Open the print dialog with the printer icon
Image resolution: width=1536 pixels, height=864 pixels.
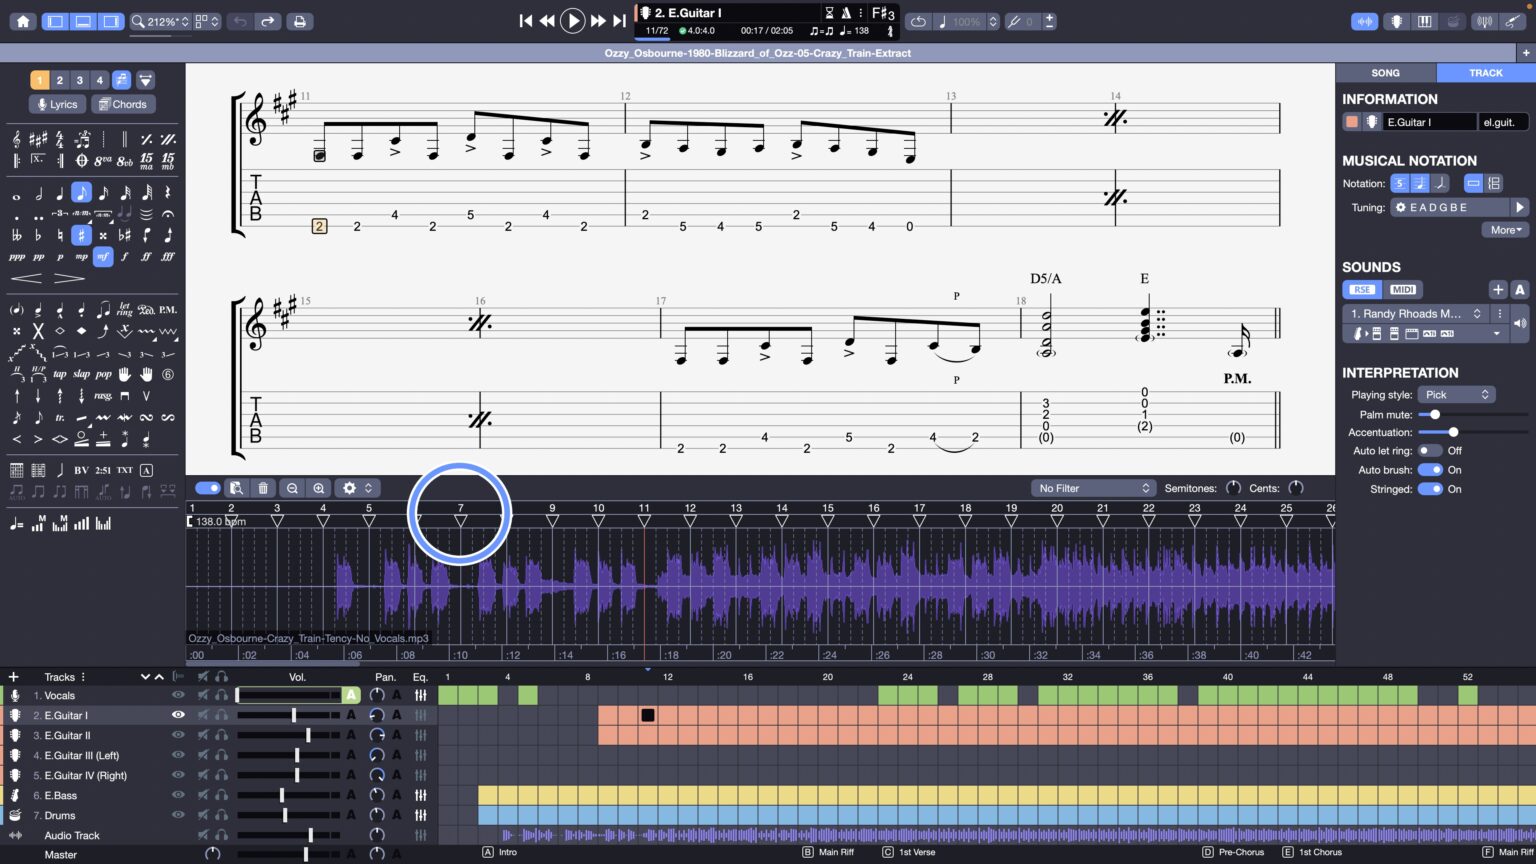pyautogui.click(x=299, y=20)
